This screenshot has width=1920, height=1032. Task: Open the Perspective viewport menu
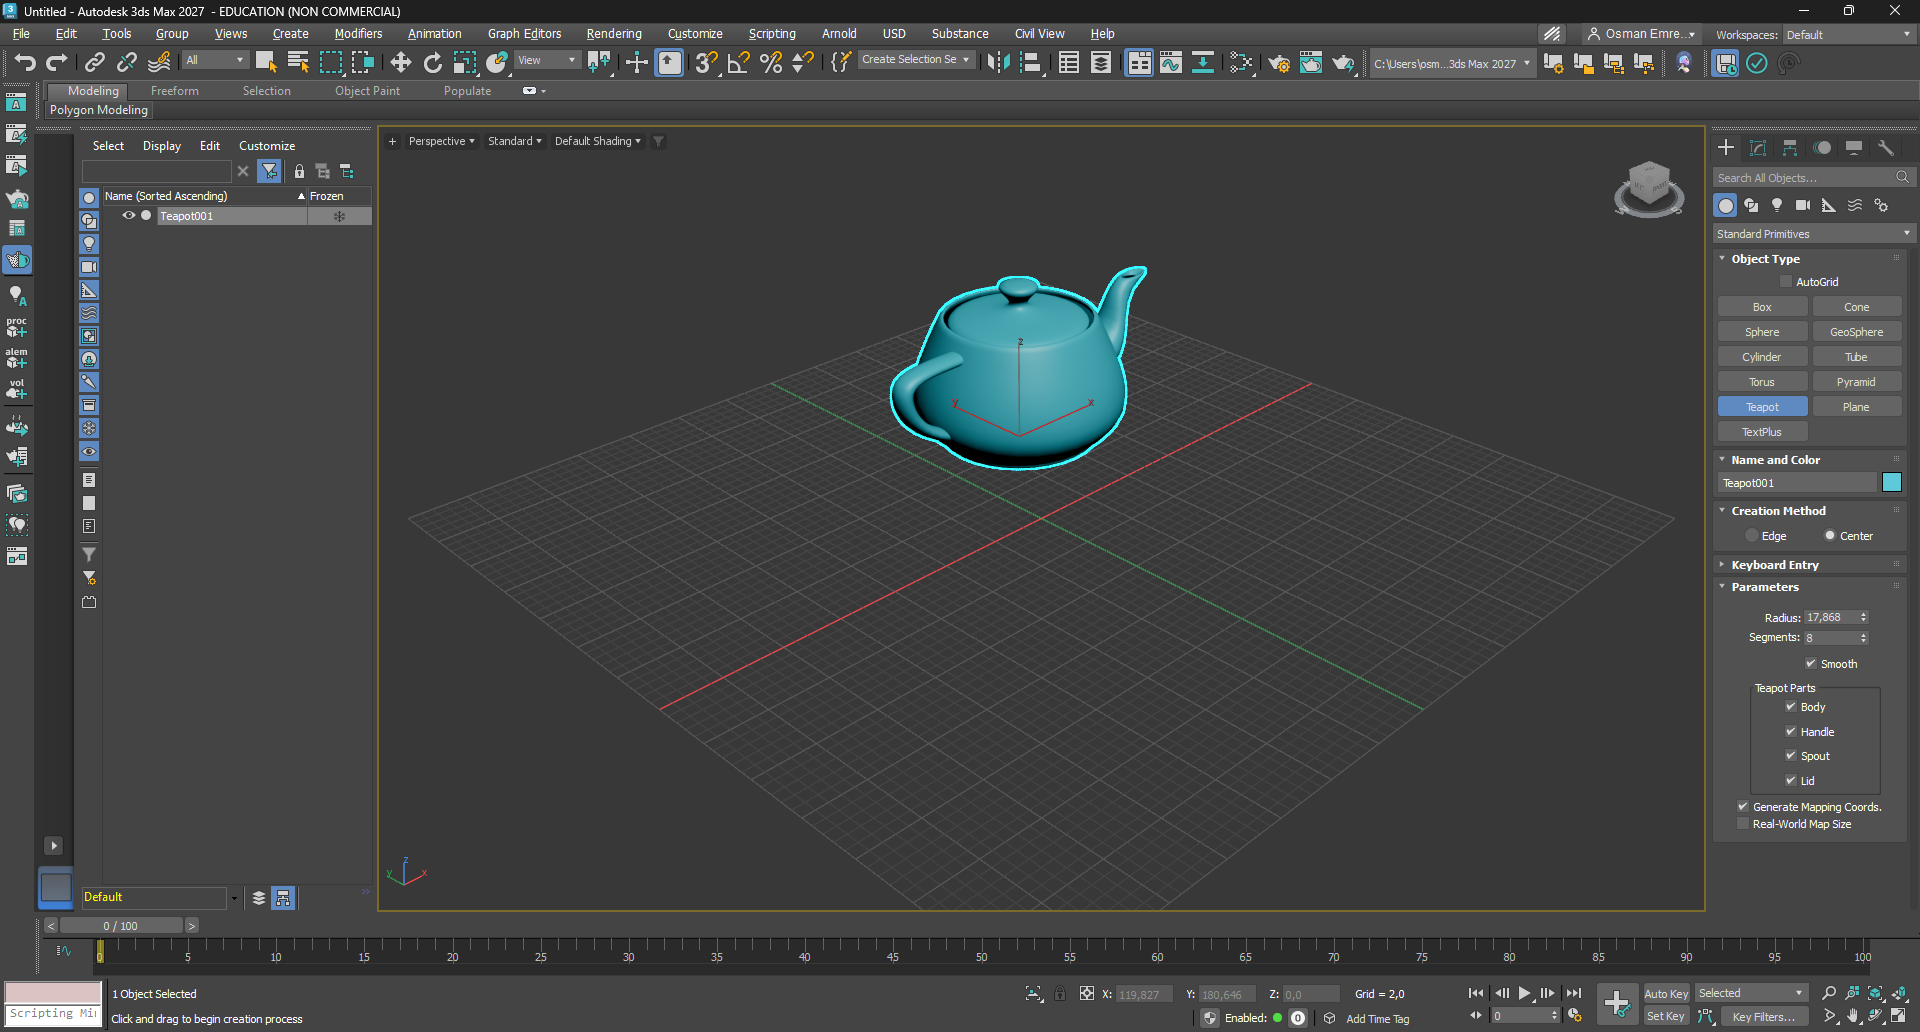(x=441, y=141)
